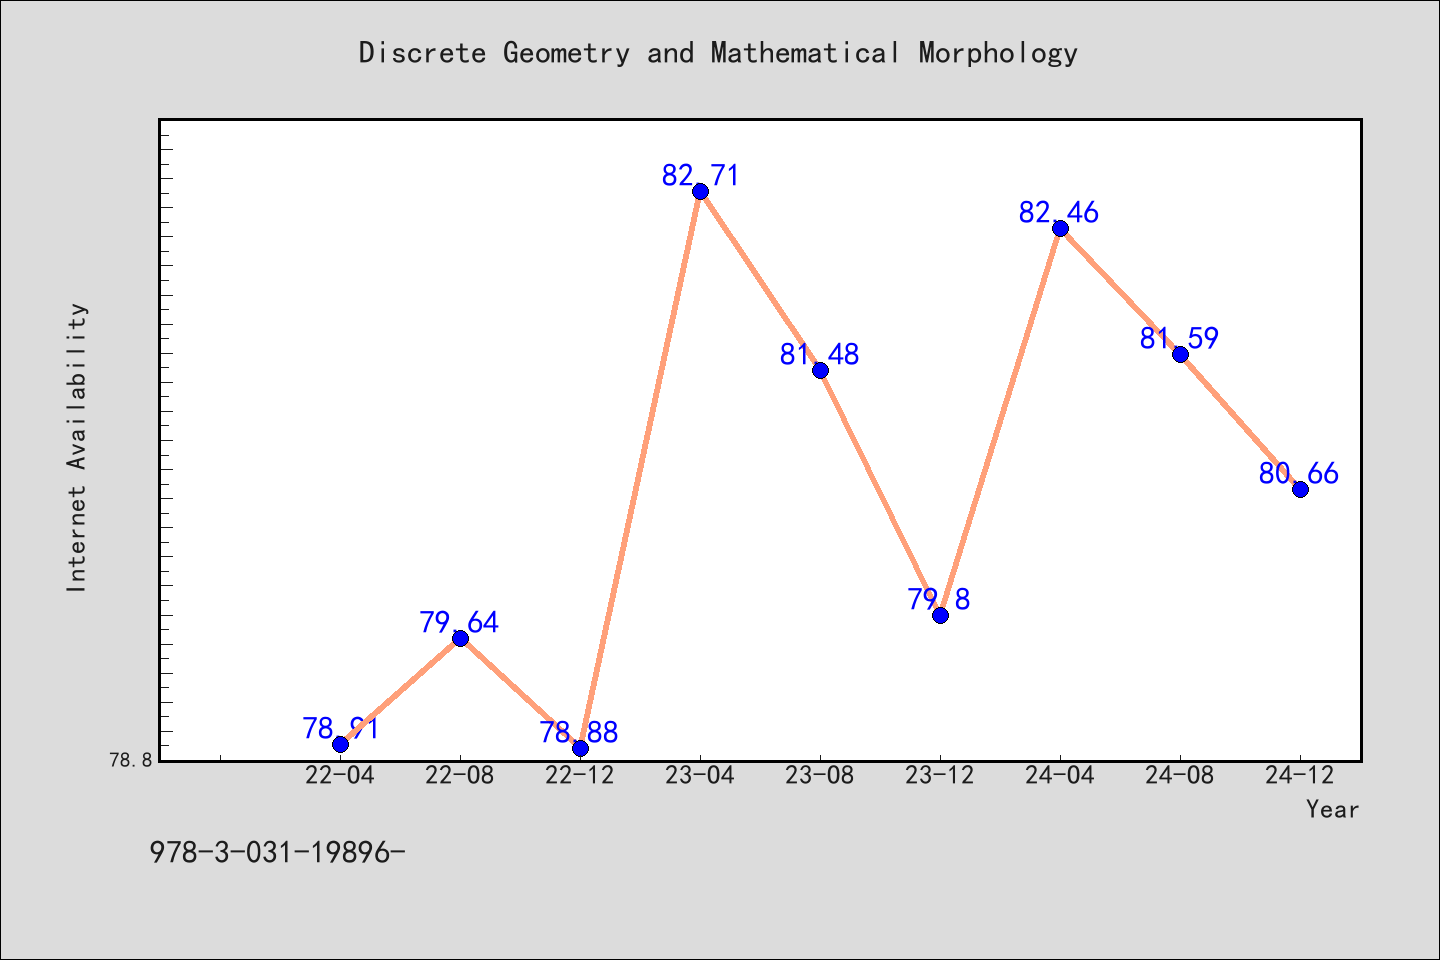
Task: Select the peak data point 82.71
Action: (x=700, y=191)
